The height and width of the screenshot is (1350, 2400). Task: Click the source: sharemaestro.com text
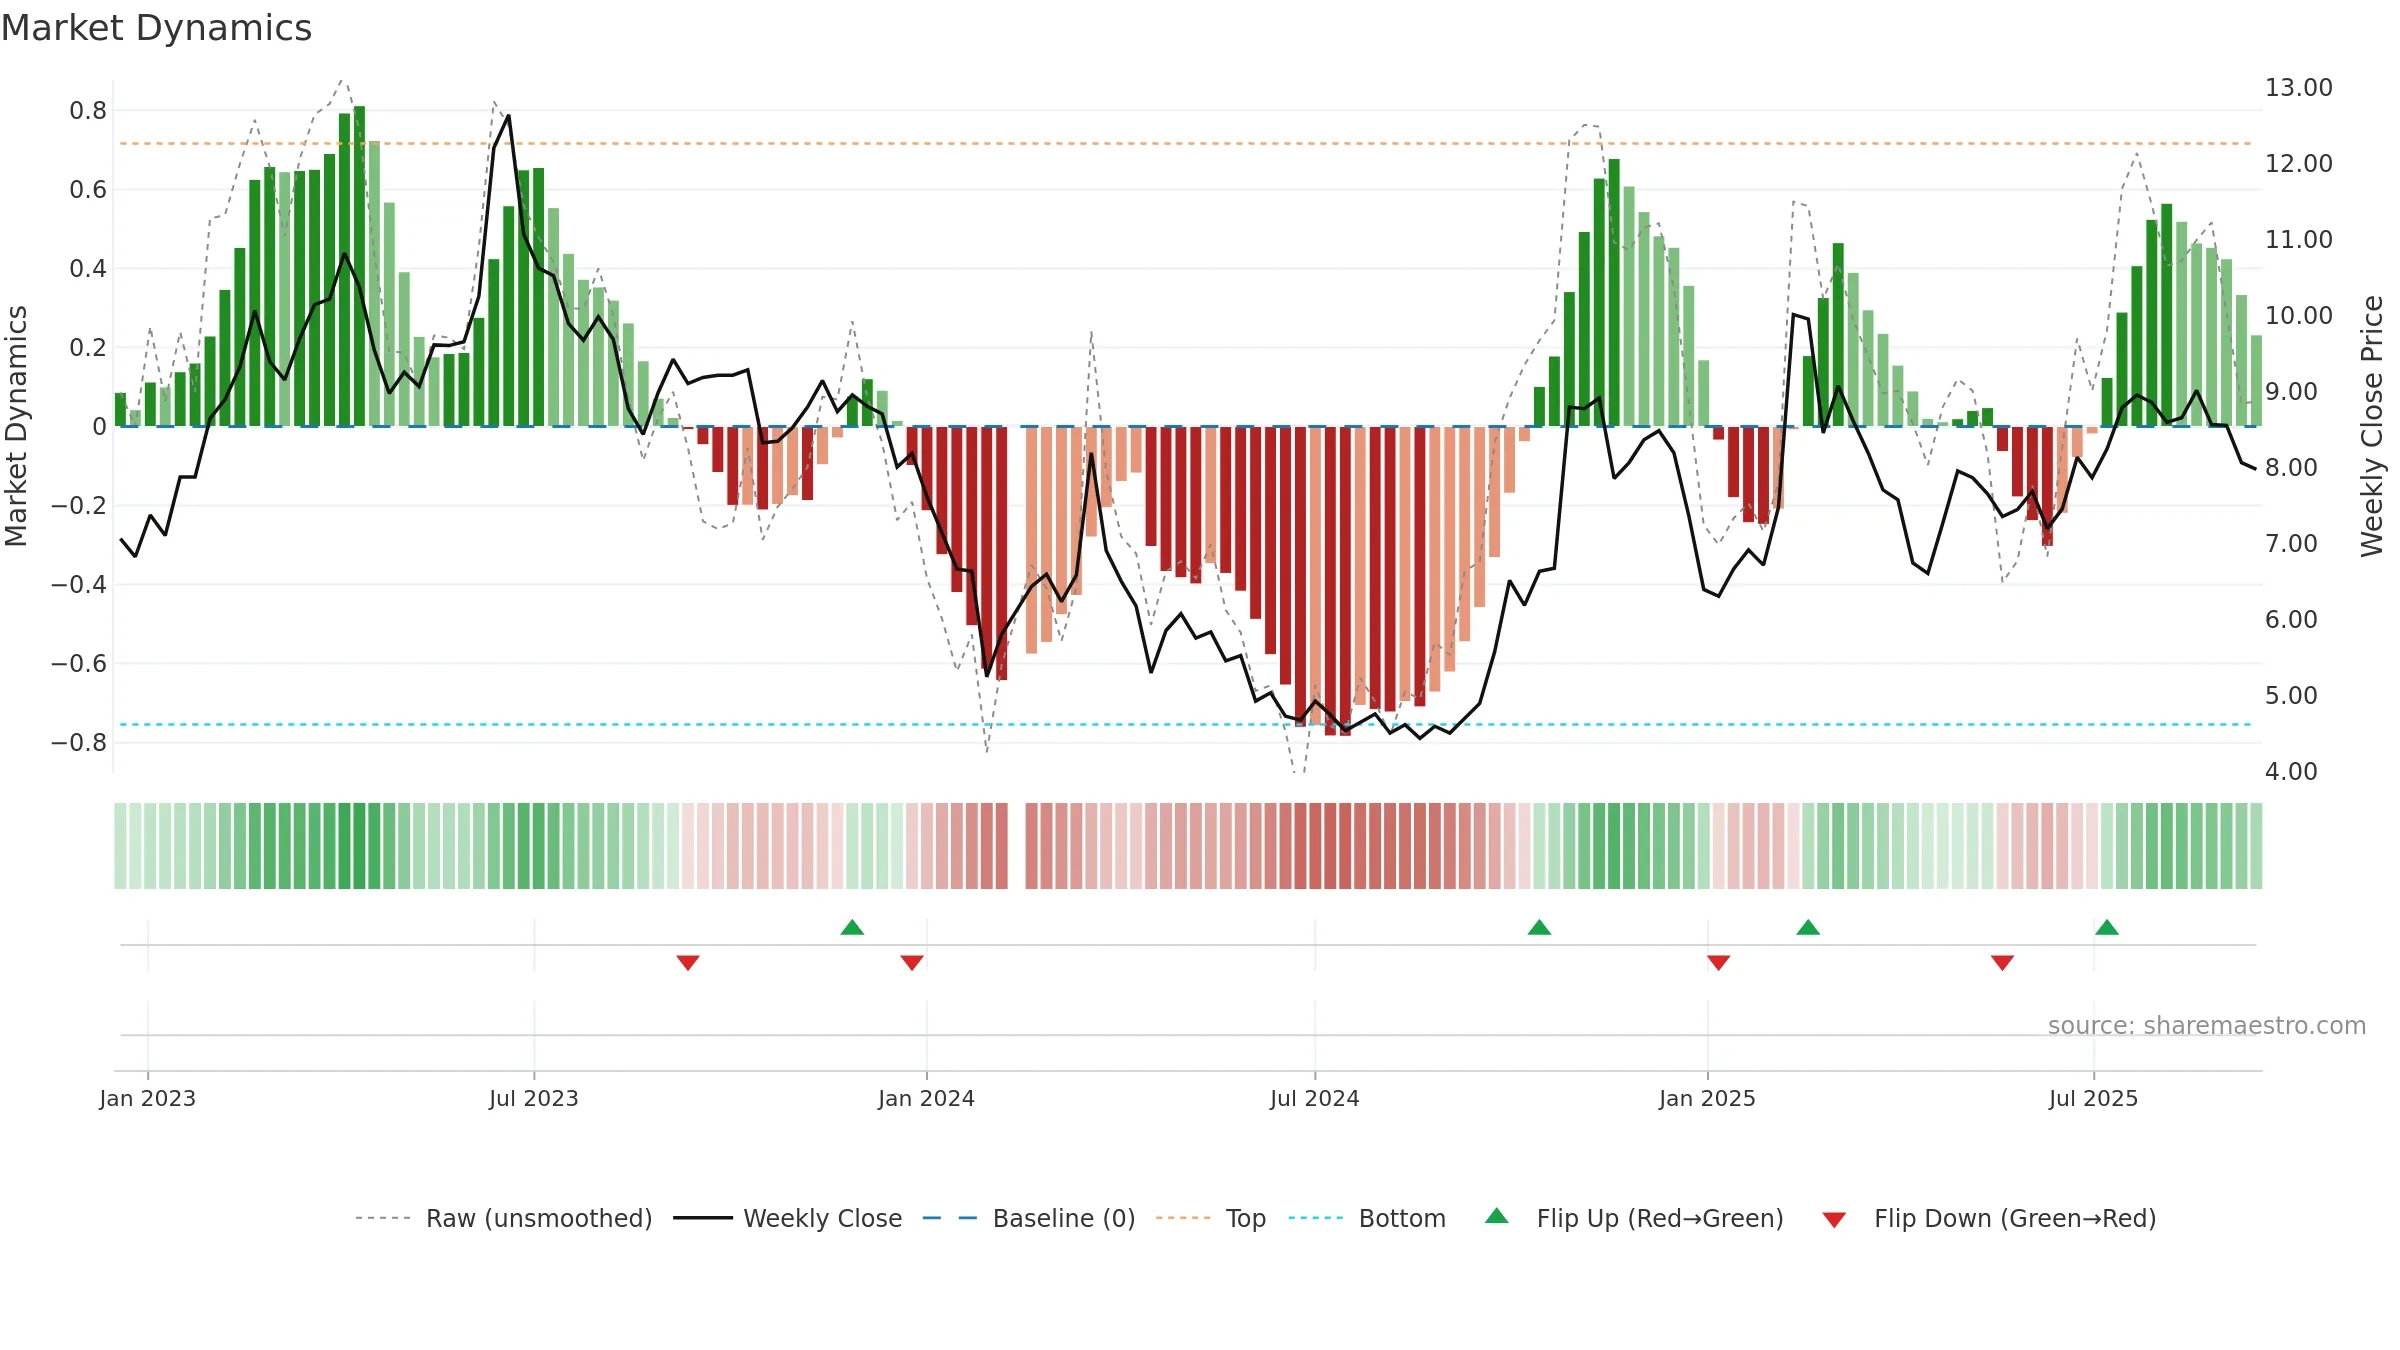click(x=2207, y=1025)
